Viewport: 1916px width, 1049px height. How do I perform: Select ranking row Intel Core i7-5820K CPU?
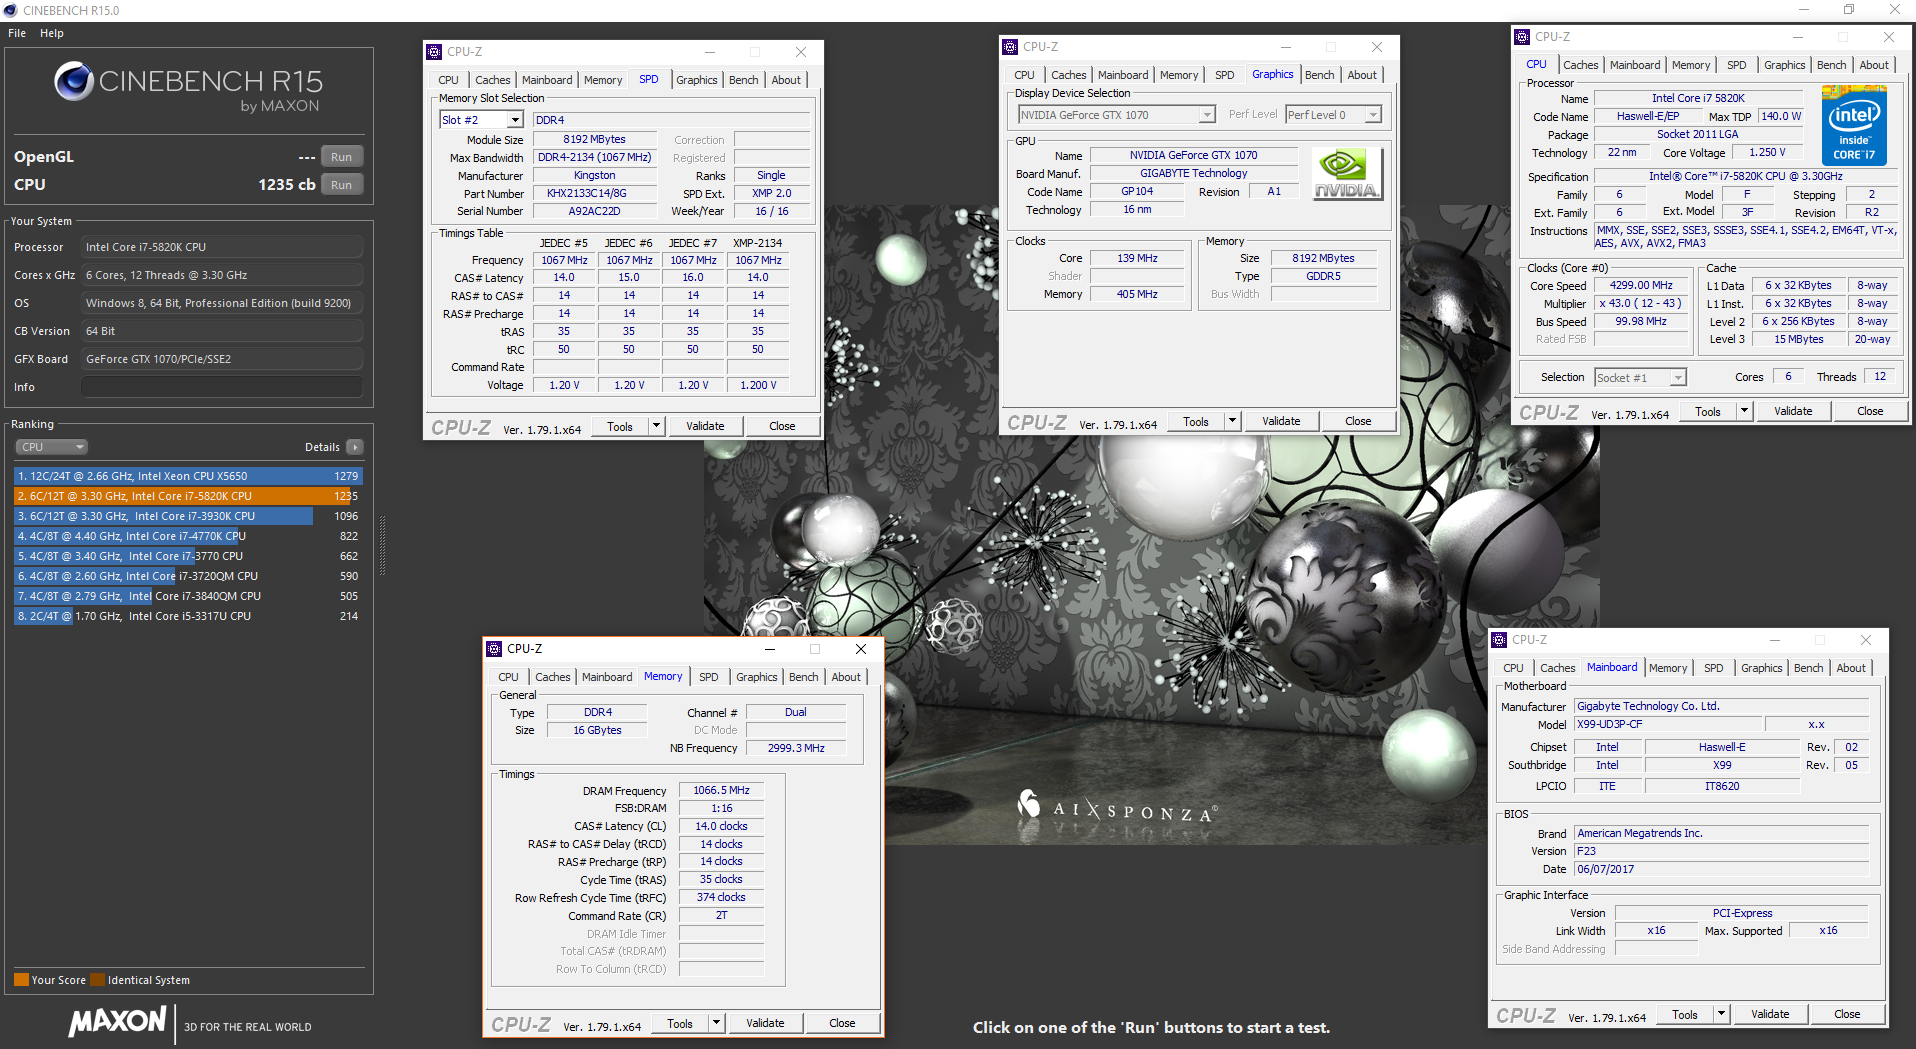click(x=188, y=496)
